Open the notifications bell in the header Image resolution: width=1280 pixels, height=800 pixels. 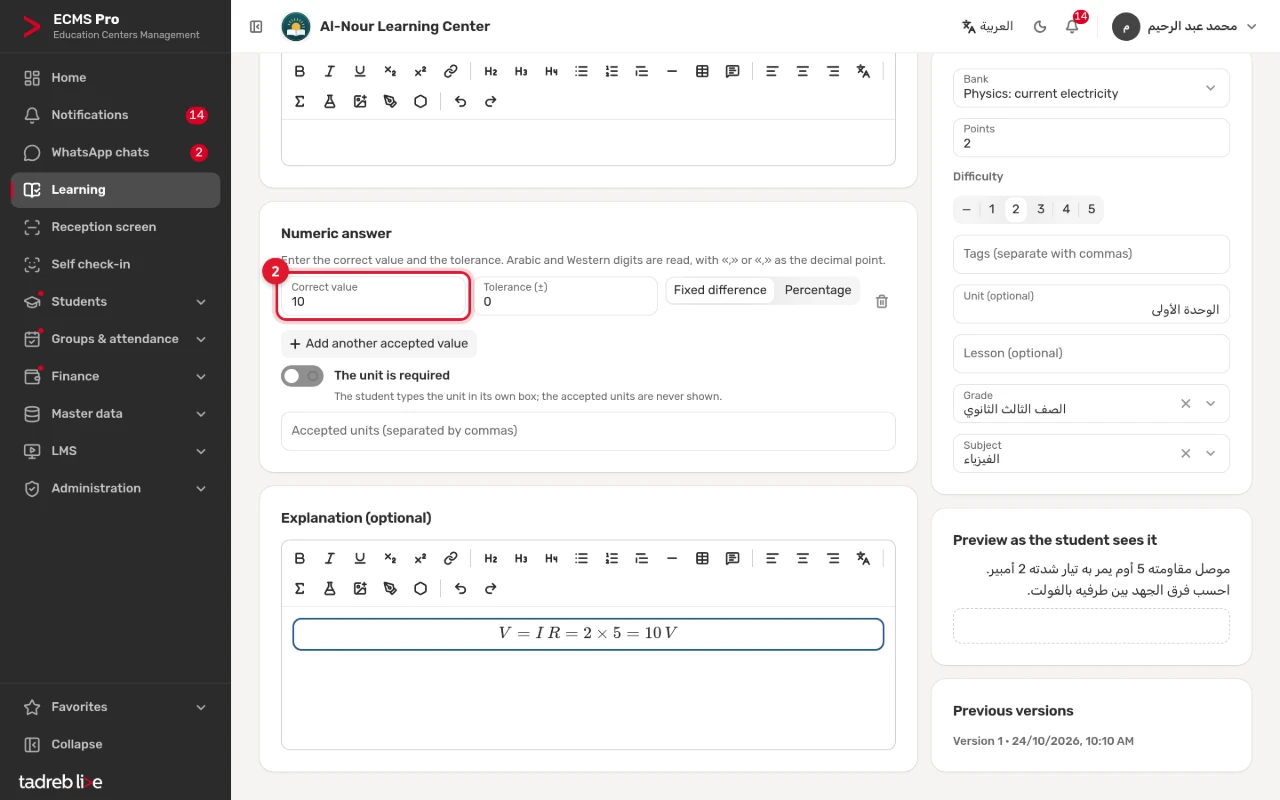[x=1072, y=26]
